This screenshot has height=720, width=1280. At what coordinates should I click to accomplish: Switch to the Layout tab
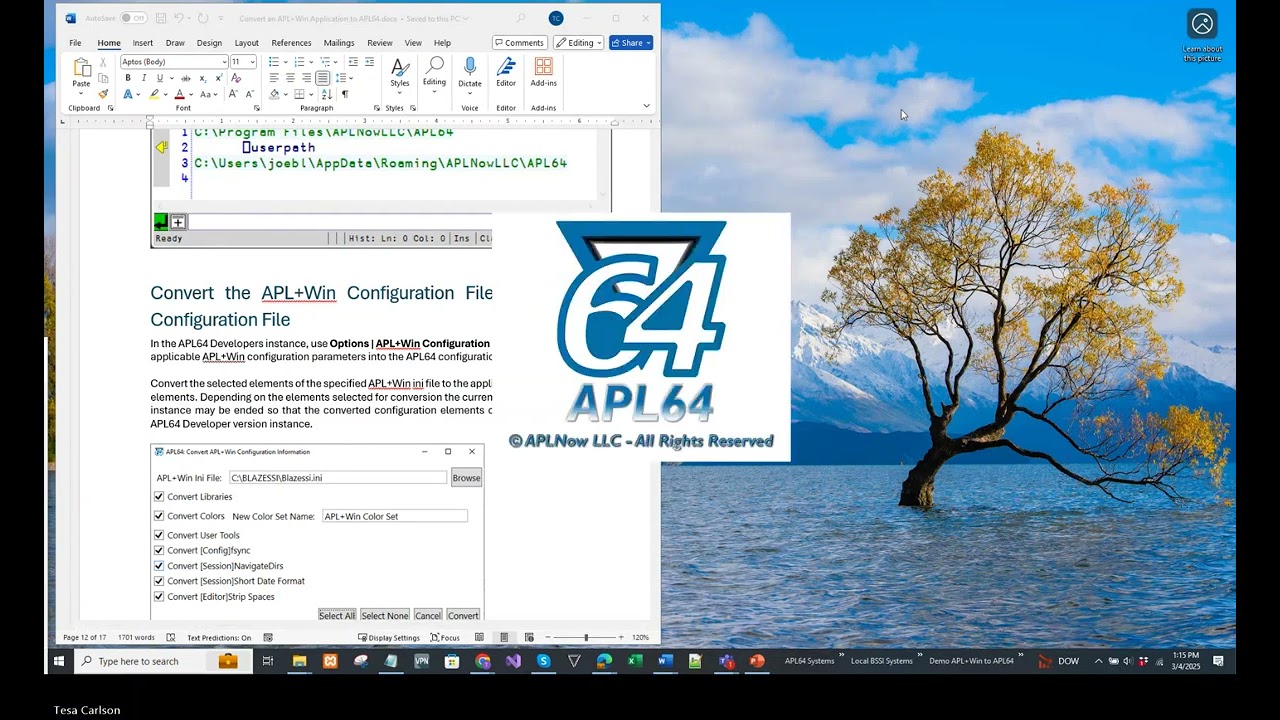click(246, 43)
